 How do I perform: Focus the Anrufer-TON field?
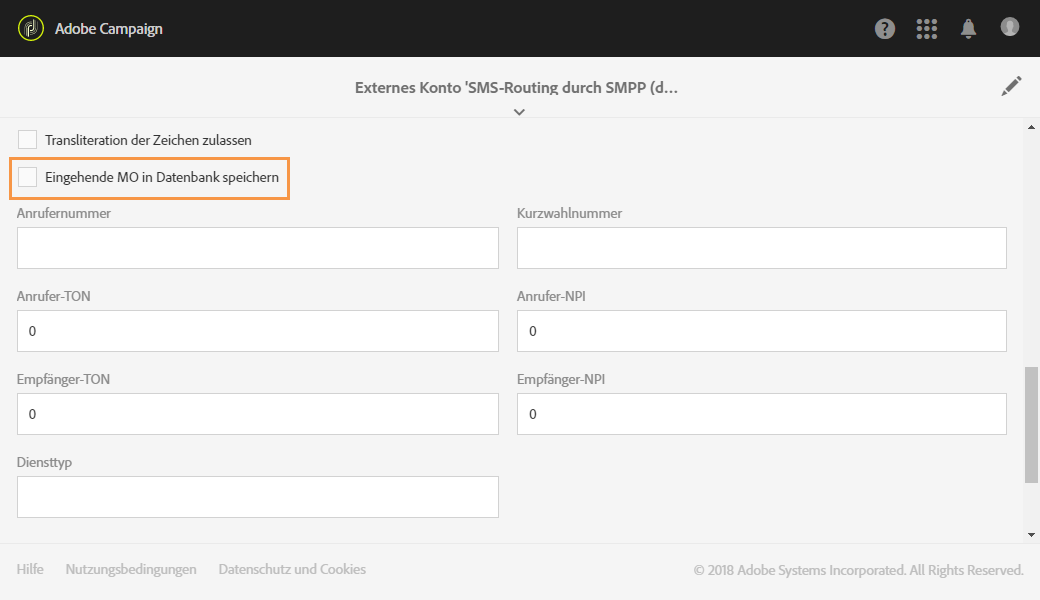tap(258, 331)
